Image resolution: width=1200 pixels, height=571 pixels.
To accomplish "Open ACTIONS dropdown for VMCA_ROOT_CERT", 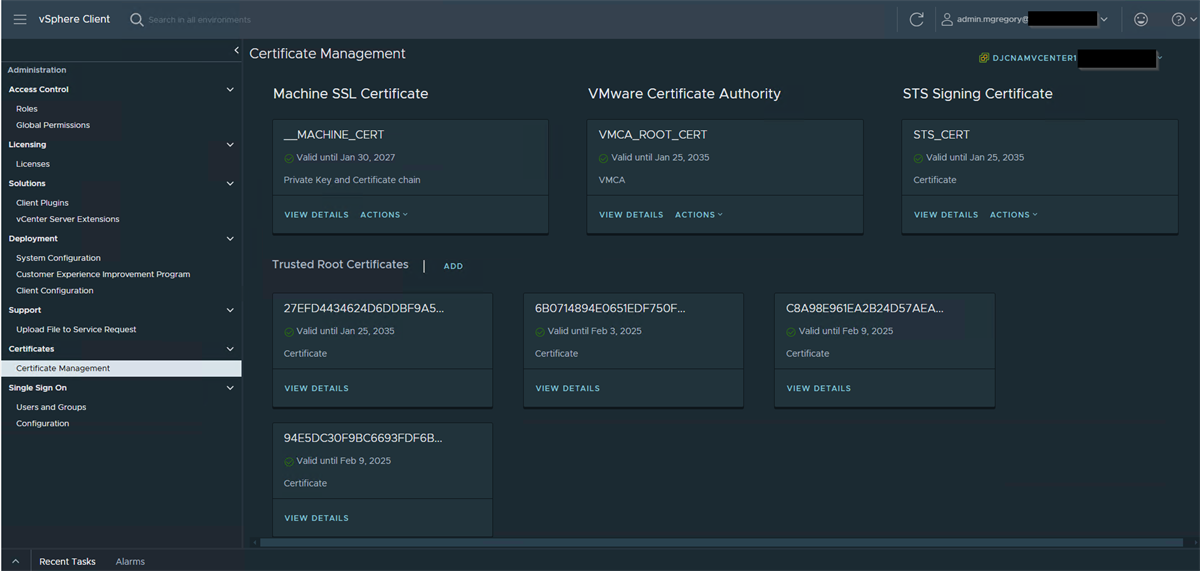I will click(x=699, y=215).
